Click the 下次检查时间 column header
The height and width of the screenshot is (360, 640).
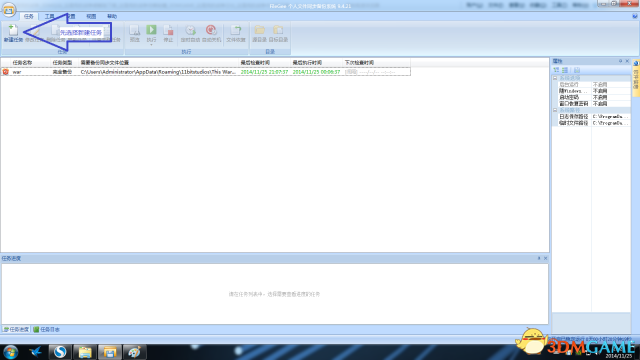360,62
